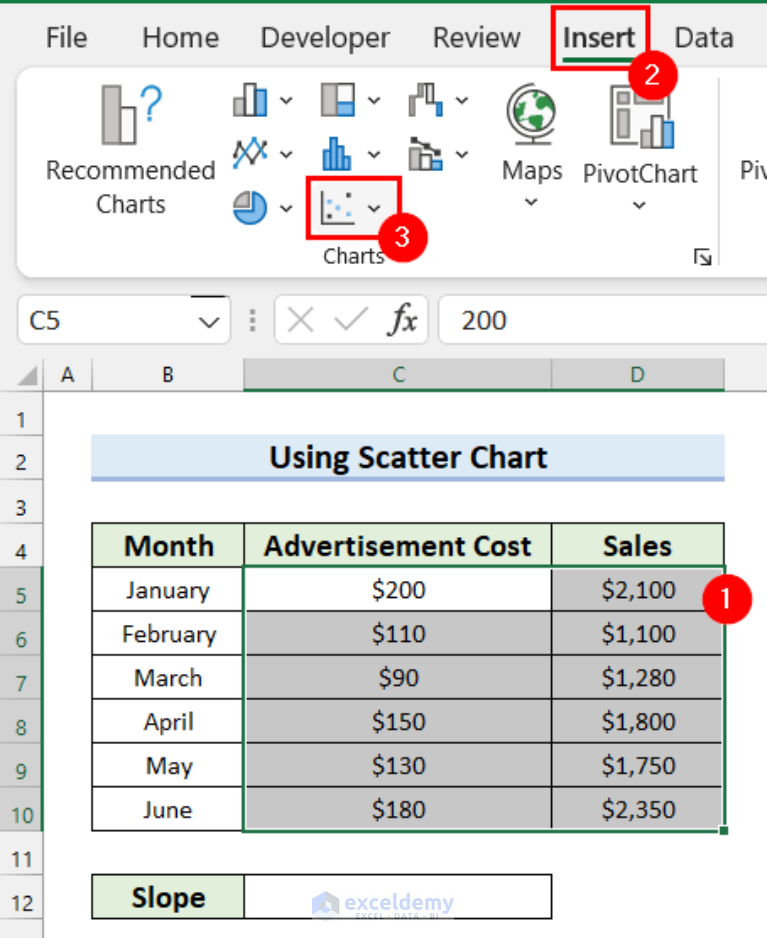
Task: Cancel the formula bar entry
Action: (x=300, y=320)
